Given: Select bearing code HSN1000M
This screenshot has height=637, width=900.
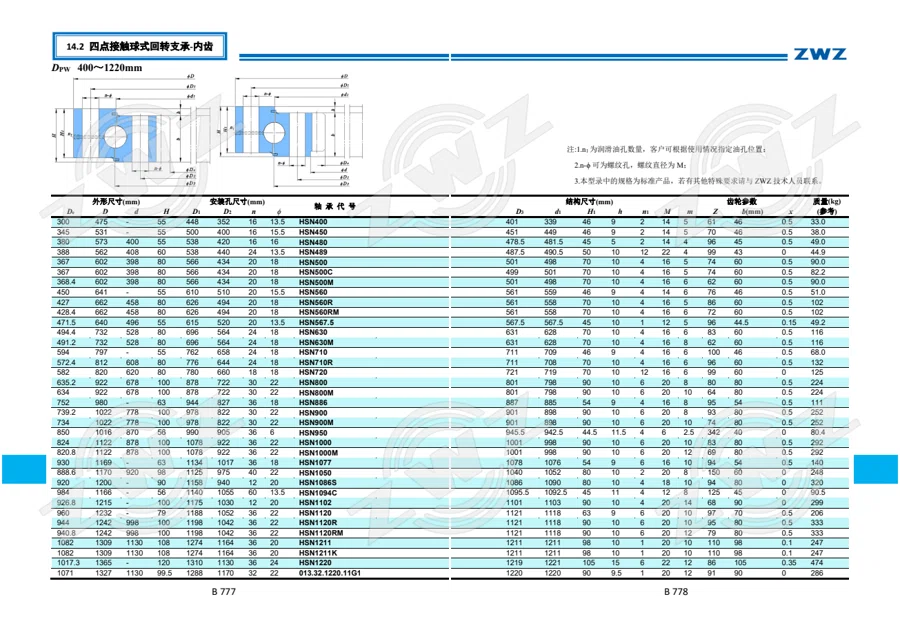Looking at the screenshot, I should 318,453.
